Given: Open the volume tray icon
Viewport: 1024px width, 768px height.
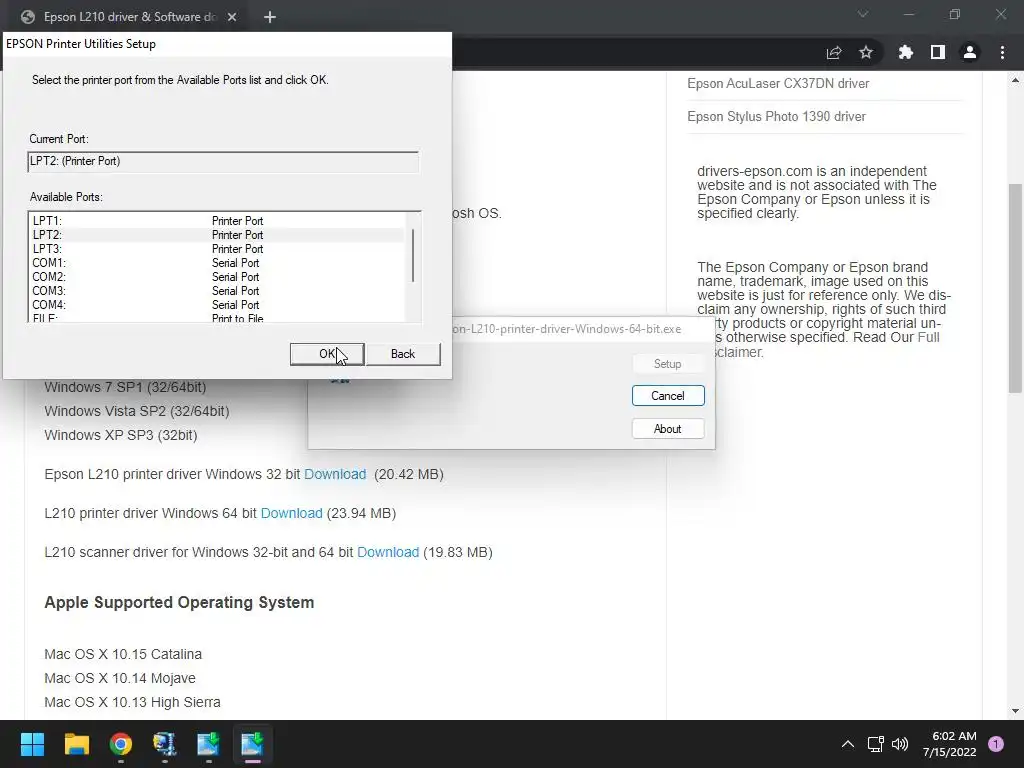Looking at the screenshot, I should 900,744.
